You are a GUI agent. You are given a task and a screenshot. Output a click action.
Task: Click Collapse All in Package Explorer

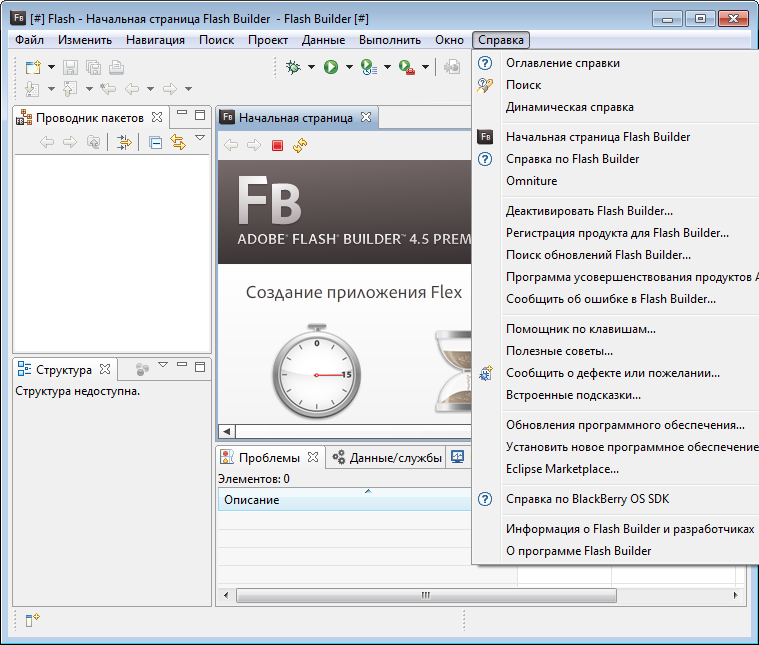[155, 142]
